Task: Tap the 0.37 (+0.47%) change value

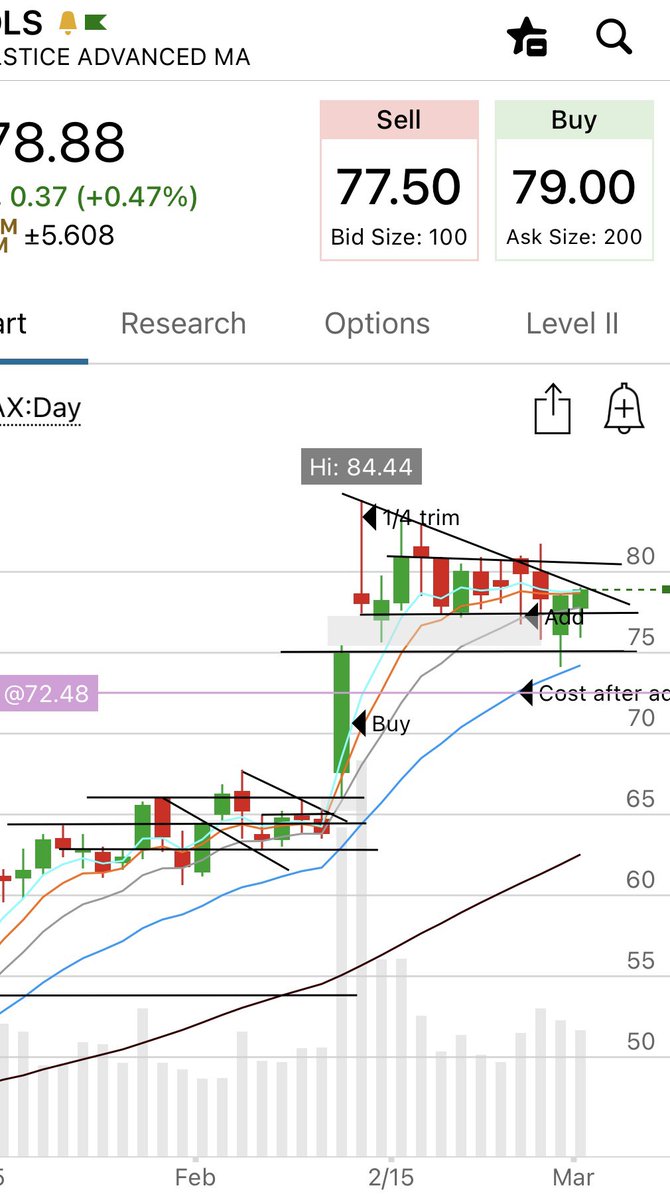Action: tap(104, 197)
